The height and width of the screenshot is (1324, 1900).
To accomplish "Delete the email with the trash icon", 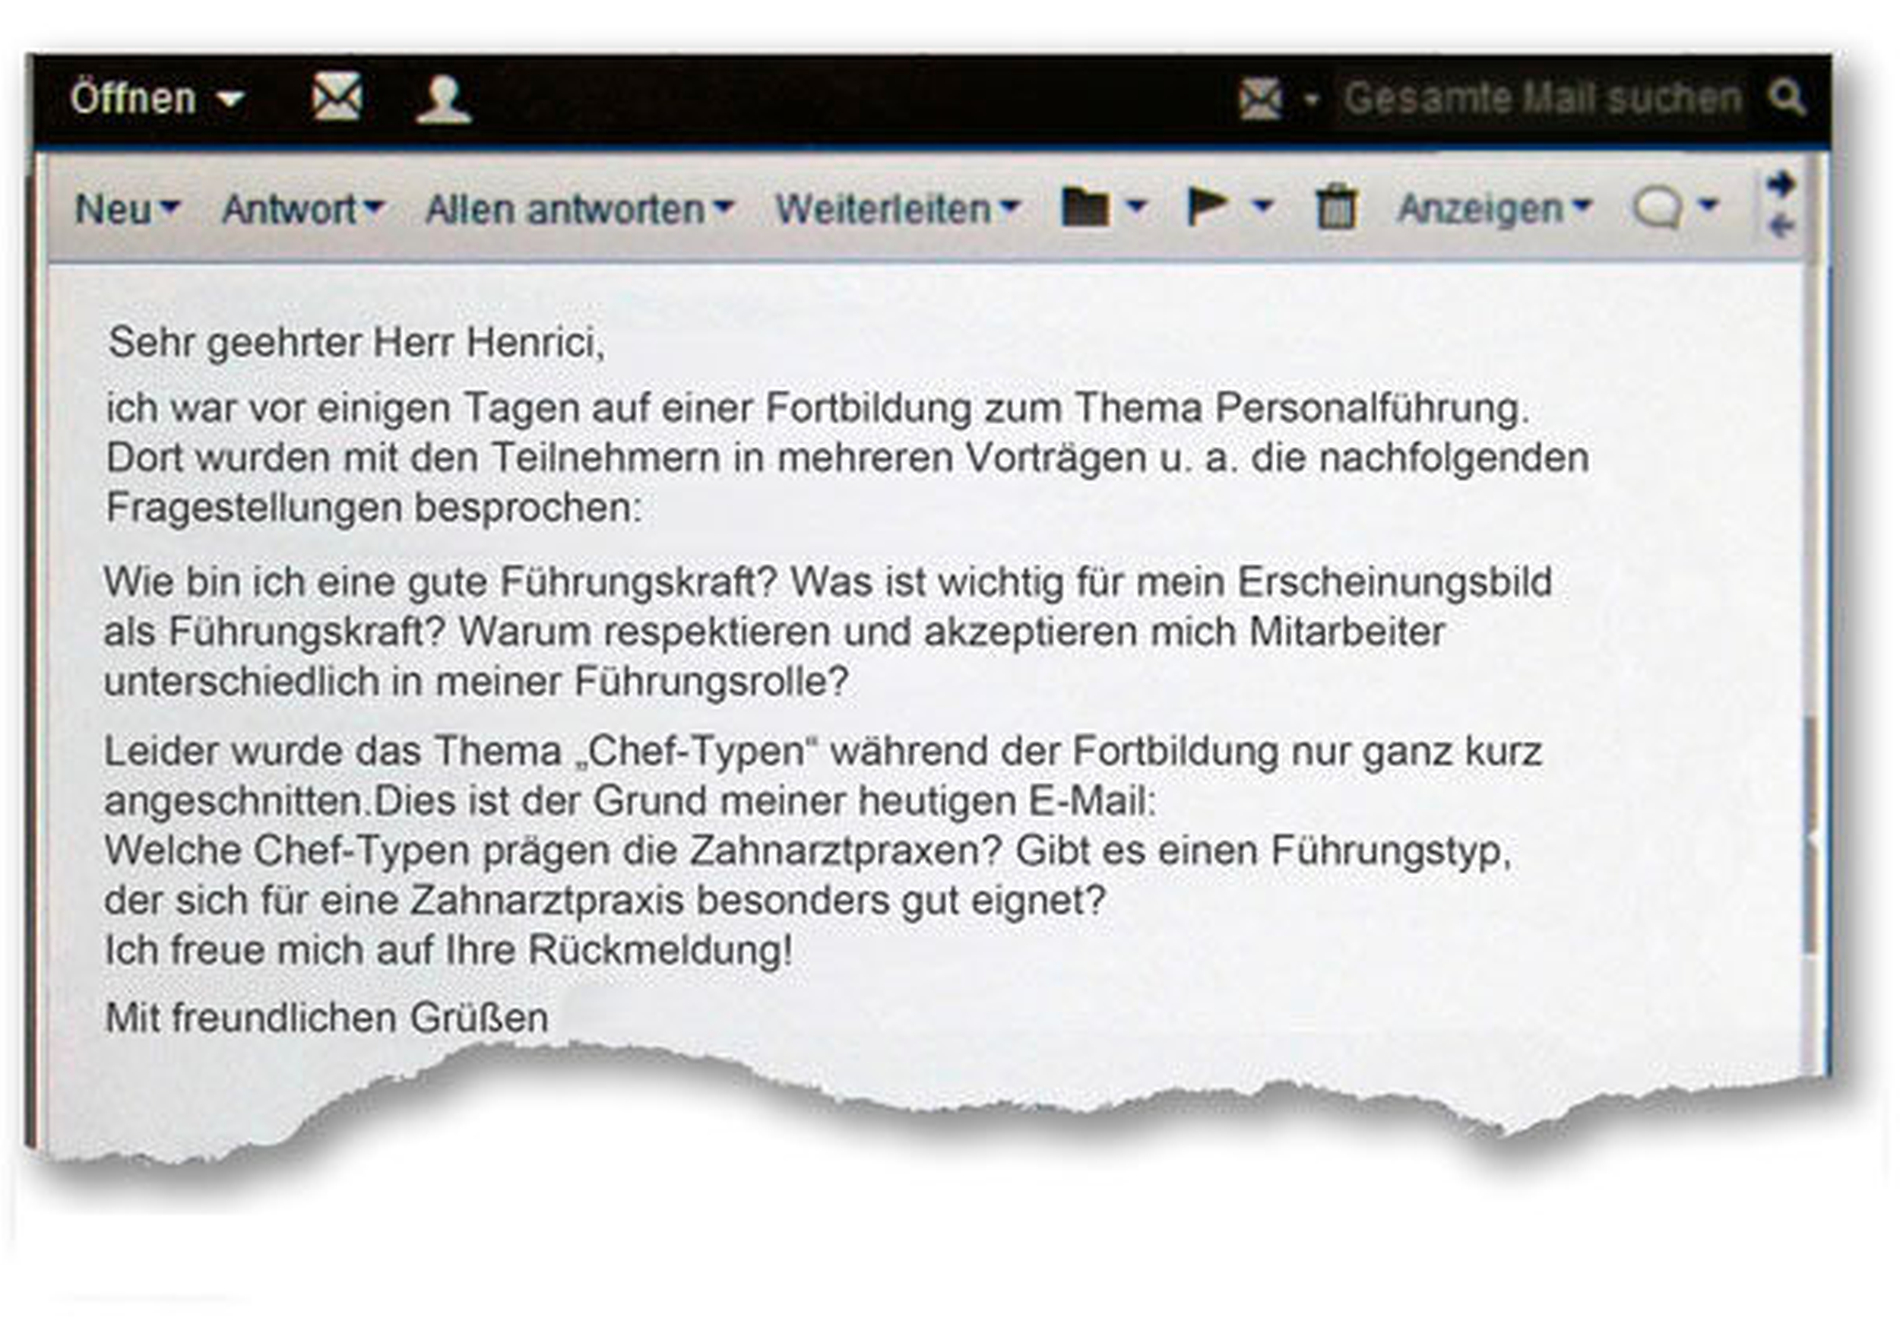I will click(x=1336, y=207).
